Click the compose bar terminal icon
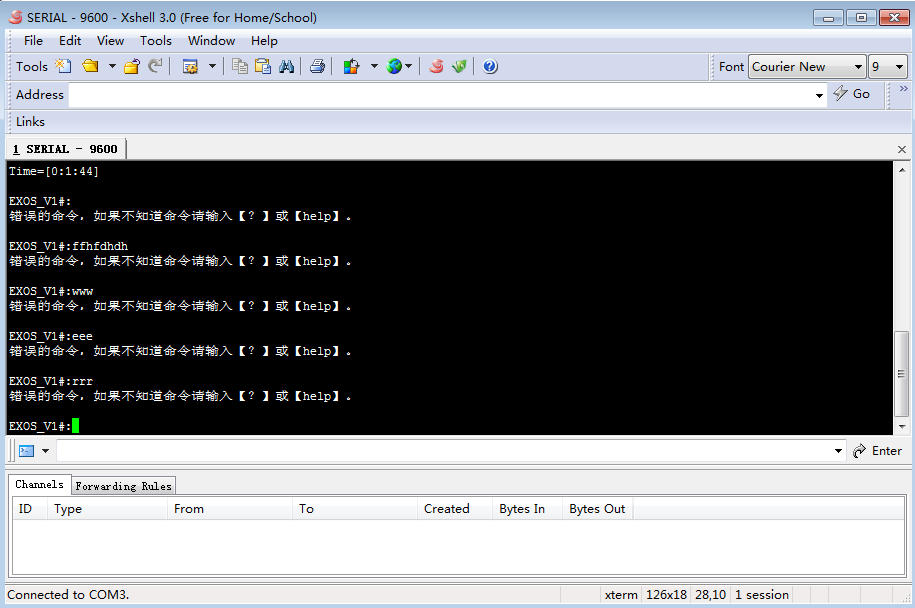Image resolution: width=915 pixels, height=608 pixels. (x=27, y=451)
